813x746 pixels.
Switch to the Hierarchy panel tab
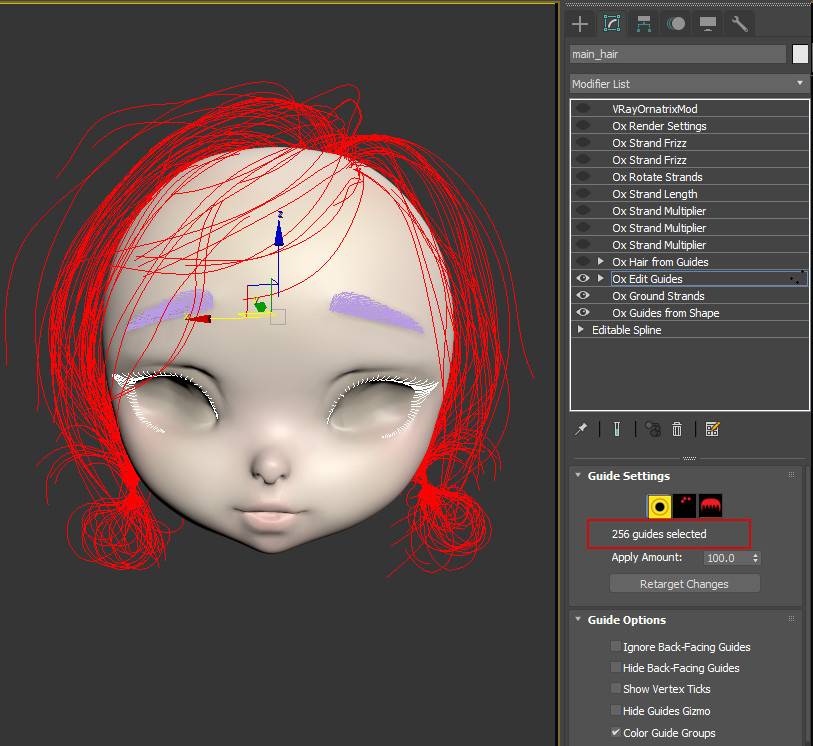click(x=644, y=24)
